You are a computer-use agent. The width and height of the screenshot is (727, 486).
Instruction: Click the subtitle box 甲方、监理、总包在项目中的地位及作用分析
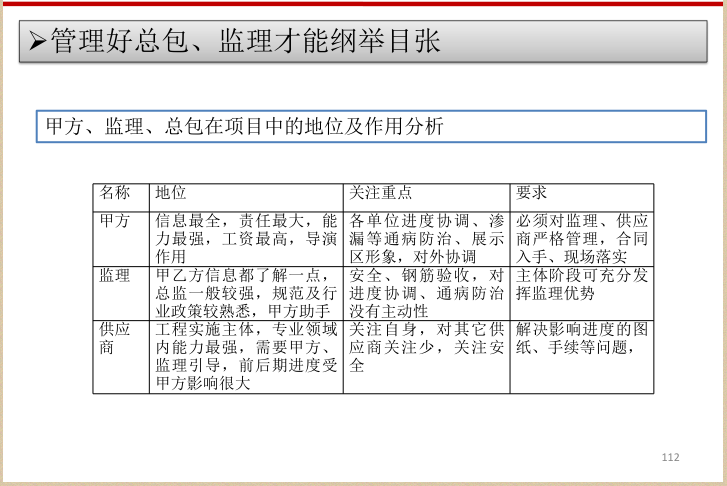pos(245,127)
